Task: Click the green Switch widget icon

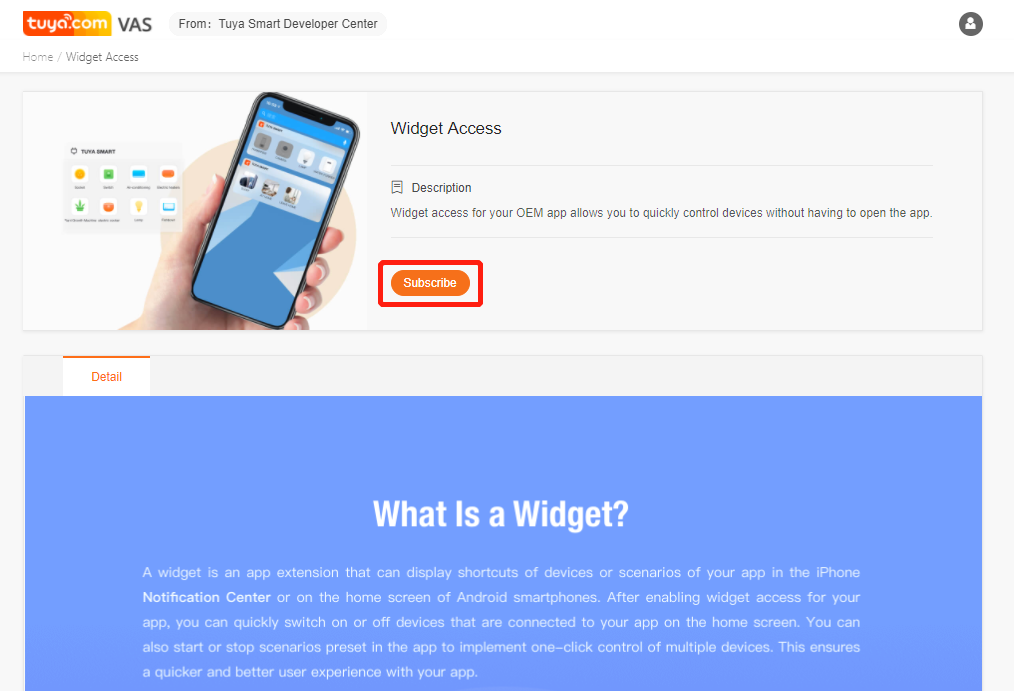Action: coord(109,174)
